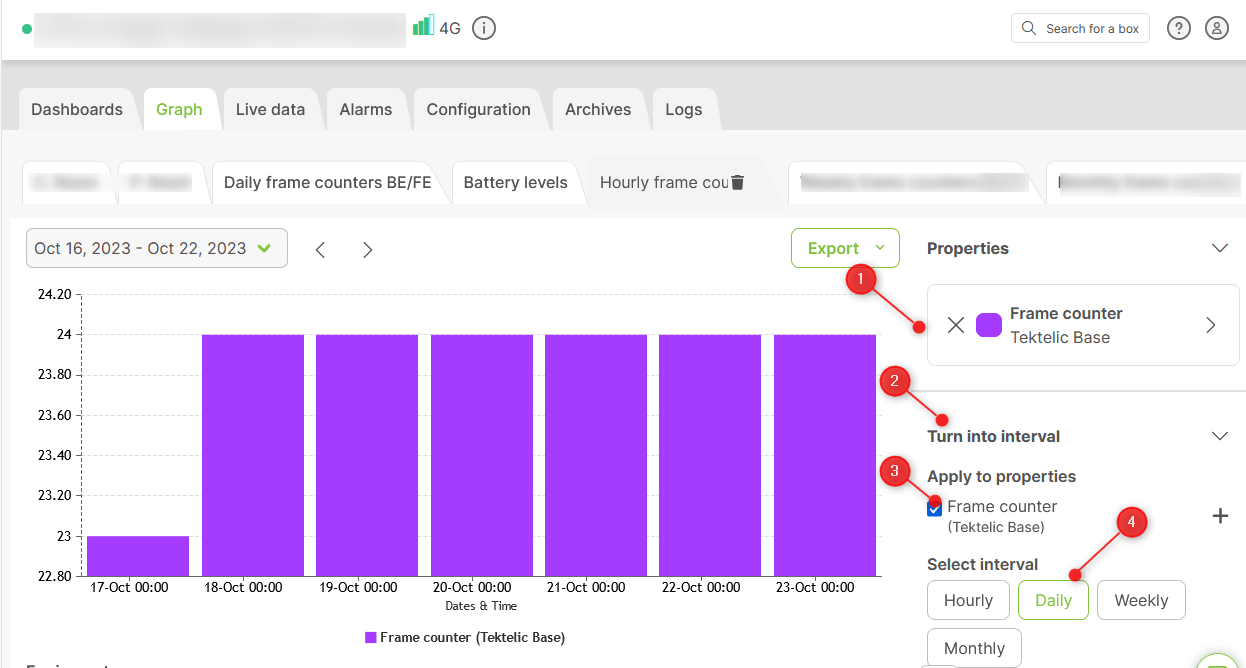Choose the Monthly interval option
Viewport: 1246px width, 668px height.
pyautogui.click(x=974, y=648)
